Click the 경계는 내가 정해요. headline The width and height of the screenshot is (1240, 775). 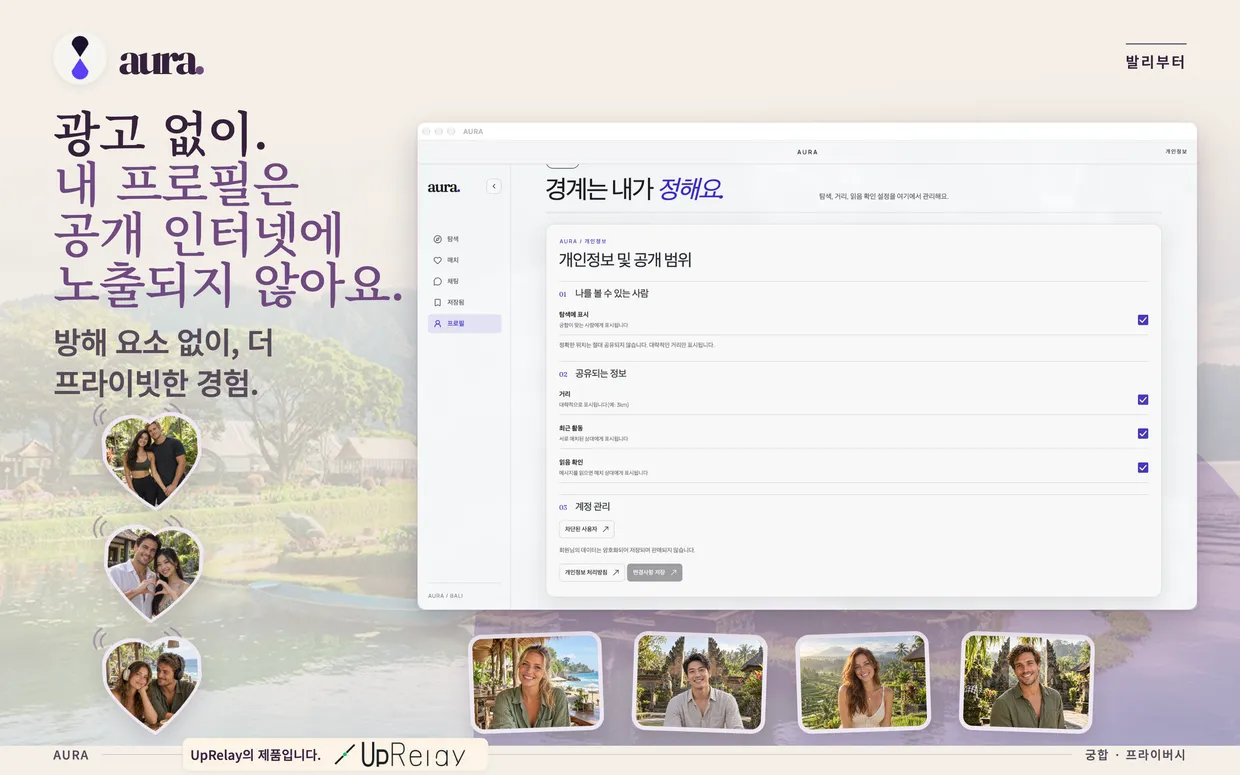click(634, 188)
